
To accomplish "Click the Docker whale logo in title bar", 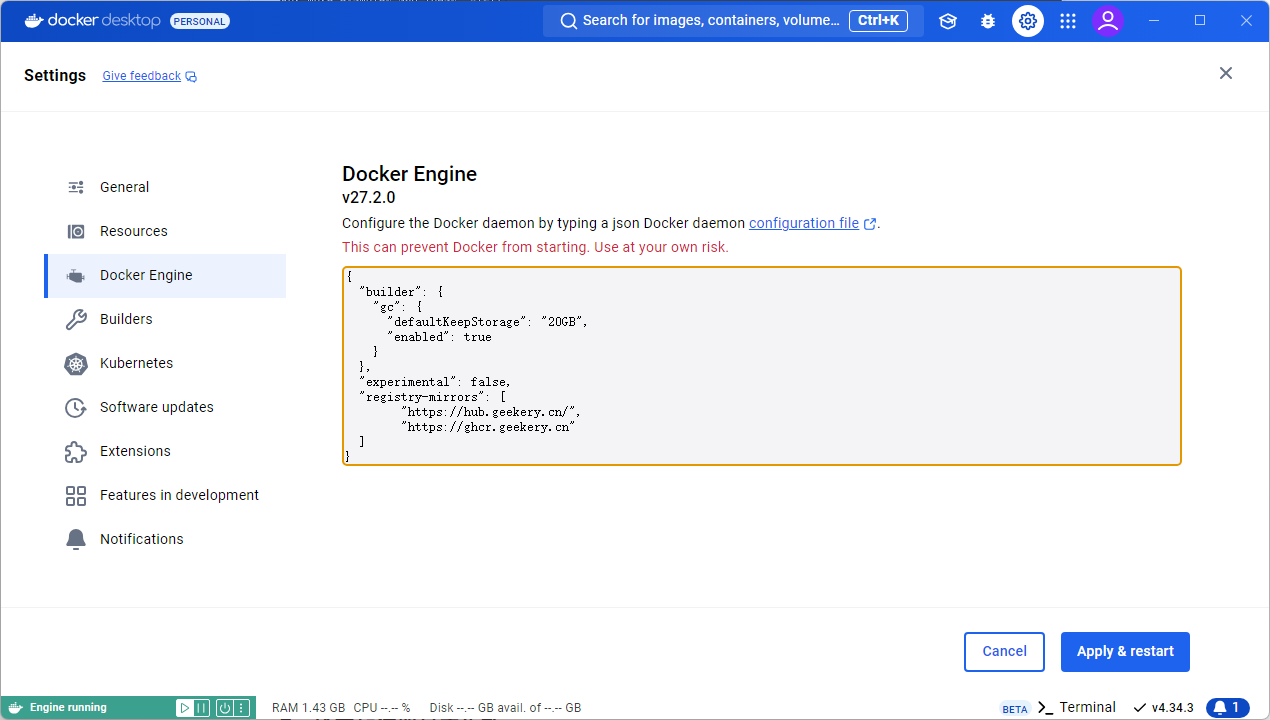I will click(x=33, y=21).
